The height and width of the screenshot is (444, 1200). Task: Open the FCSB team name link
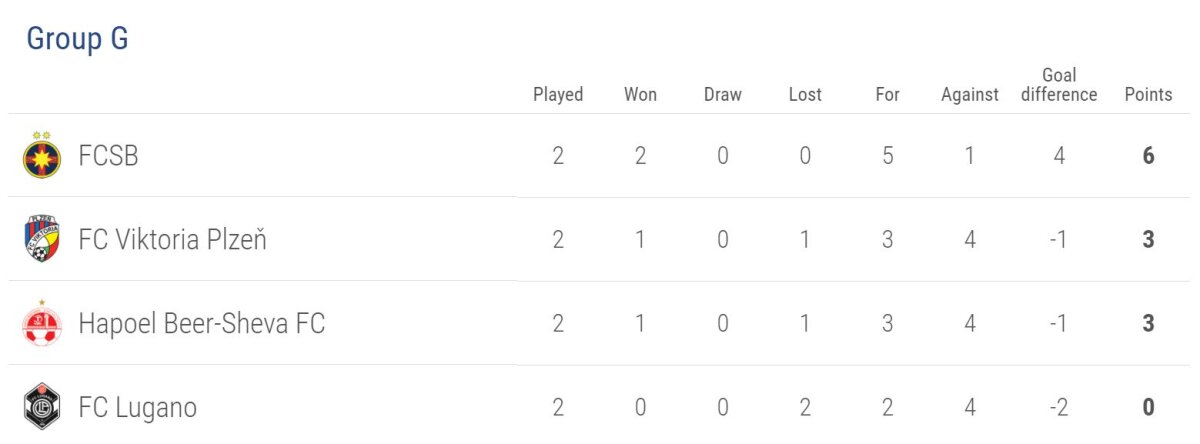coord(108,156)
